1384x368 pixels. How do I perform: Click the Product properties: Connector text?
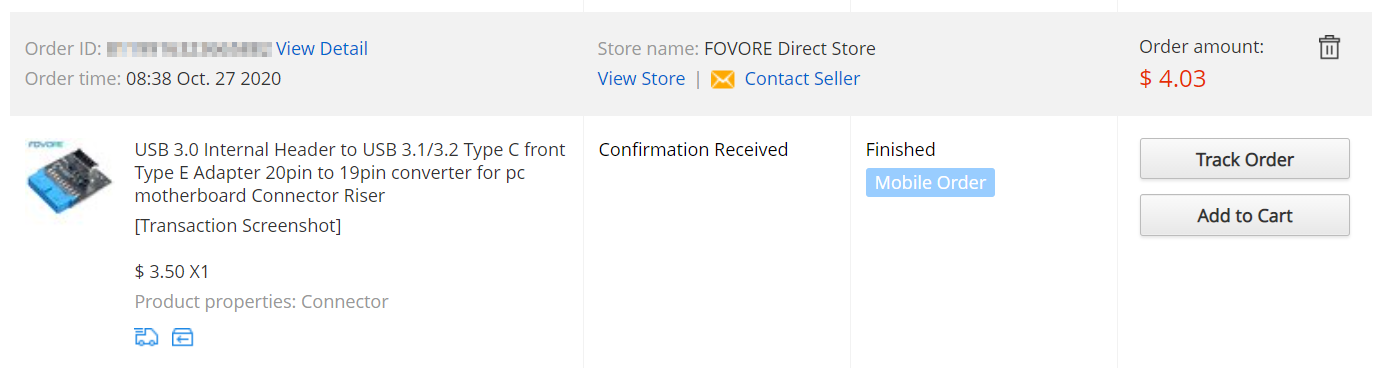point(261,302)
